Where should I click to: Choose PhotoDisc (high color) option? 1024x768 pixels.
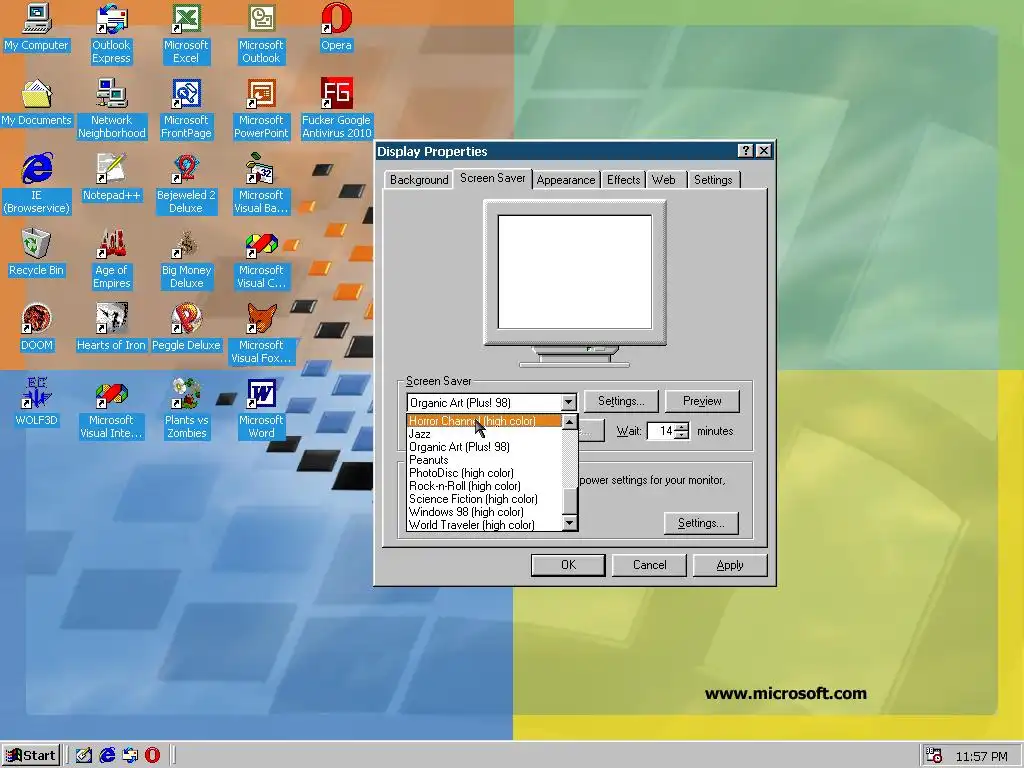tap(484, 473)
